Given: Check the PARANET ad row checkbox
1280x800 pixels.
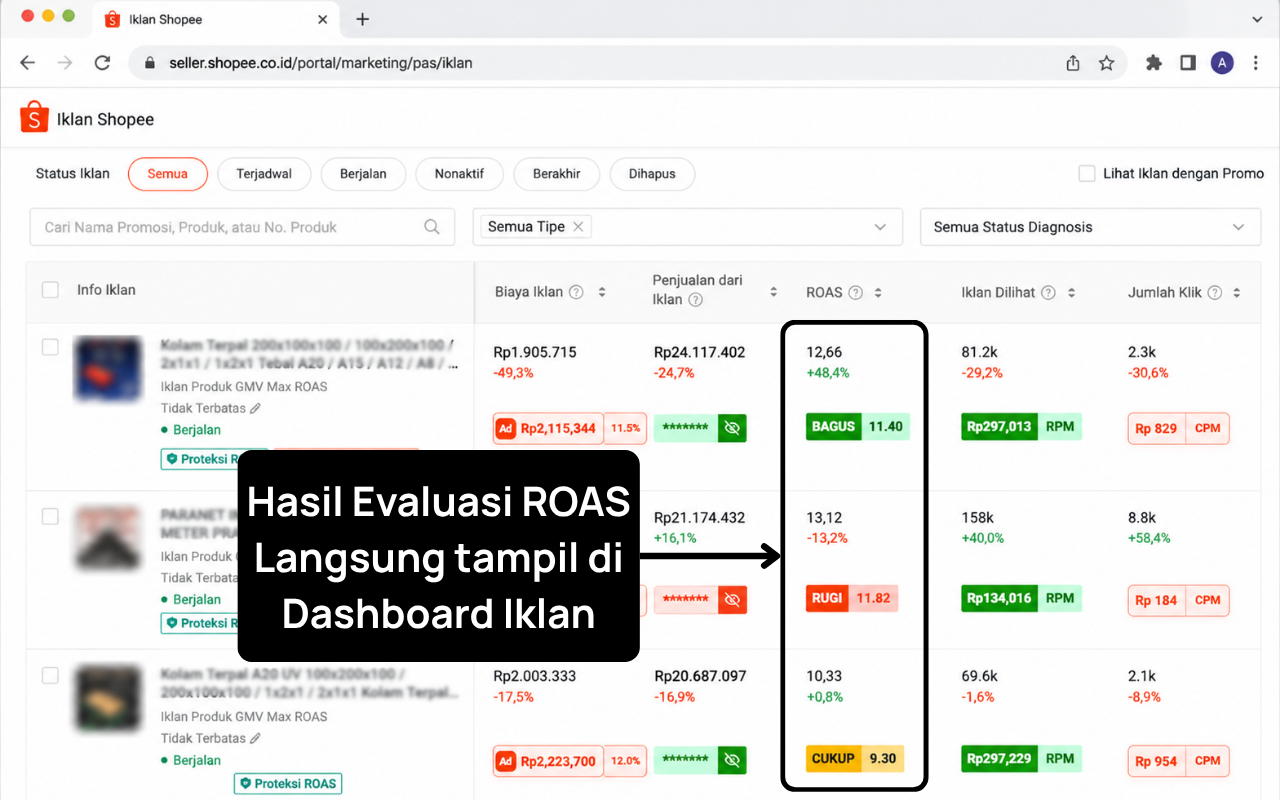Looking at the screenshot, I should click(50, 517).
